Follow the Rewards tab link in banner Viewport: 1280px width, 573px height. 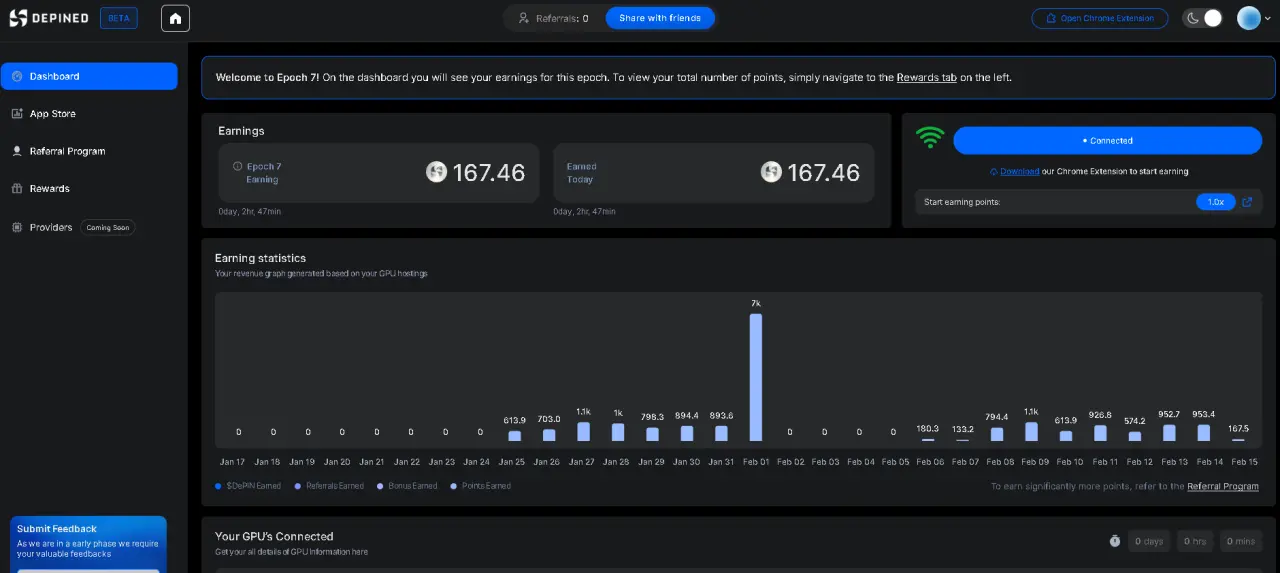926,77
